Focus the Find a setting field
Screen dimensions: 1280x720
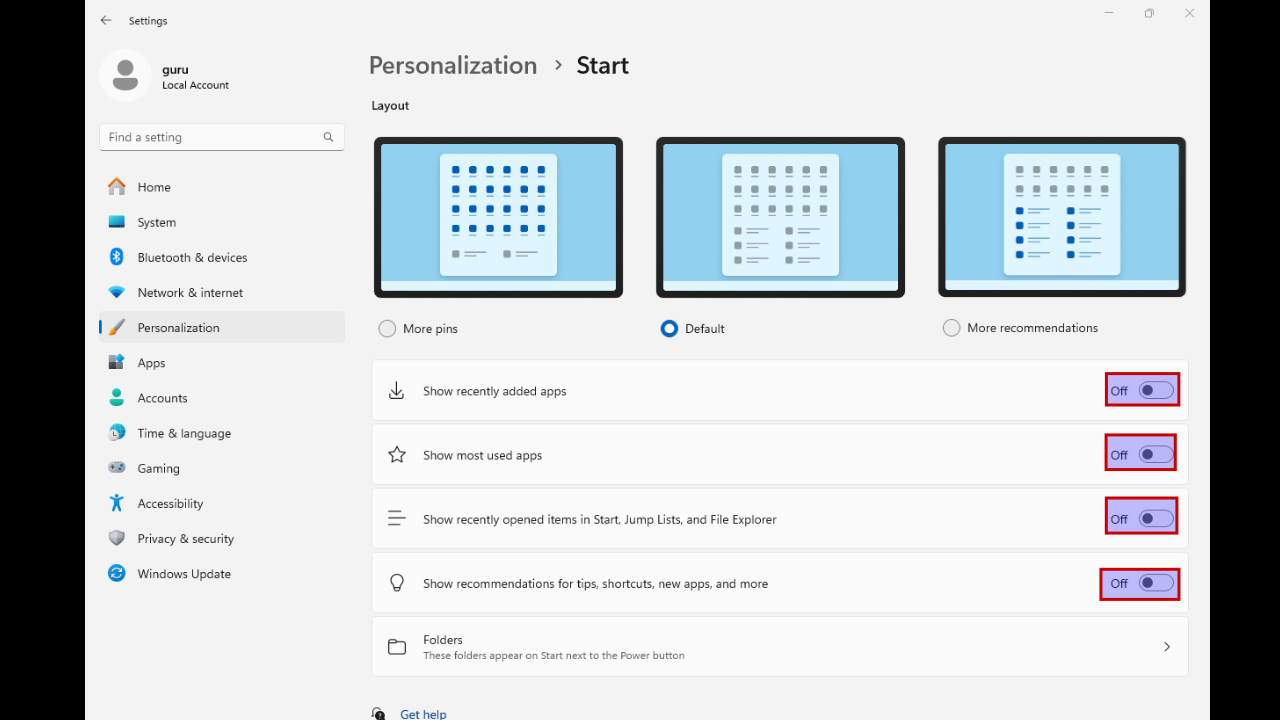(222, 137)
